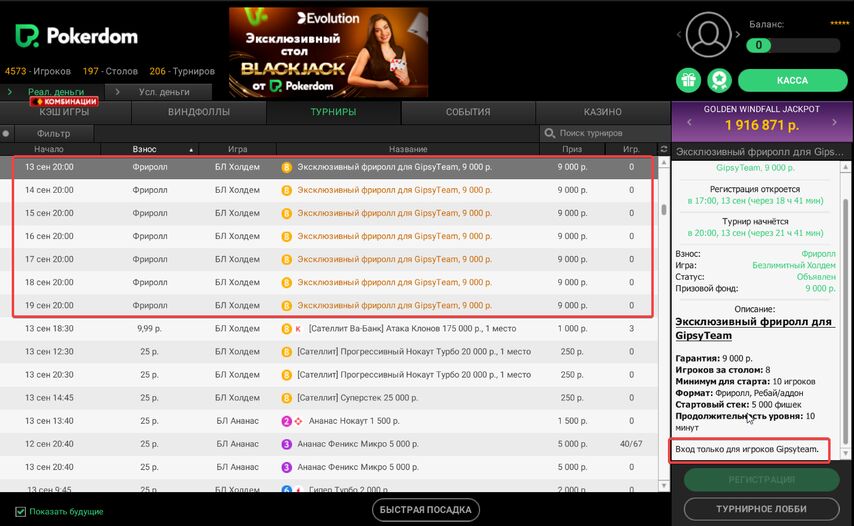The height and width of the screenshot is (526, 854).
Task: Open the СОБЫТИЯ tab
Action: tap(468, 112)
